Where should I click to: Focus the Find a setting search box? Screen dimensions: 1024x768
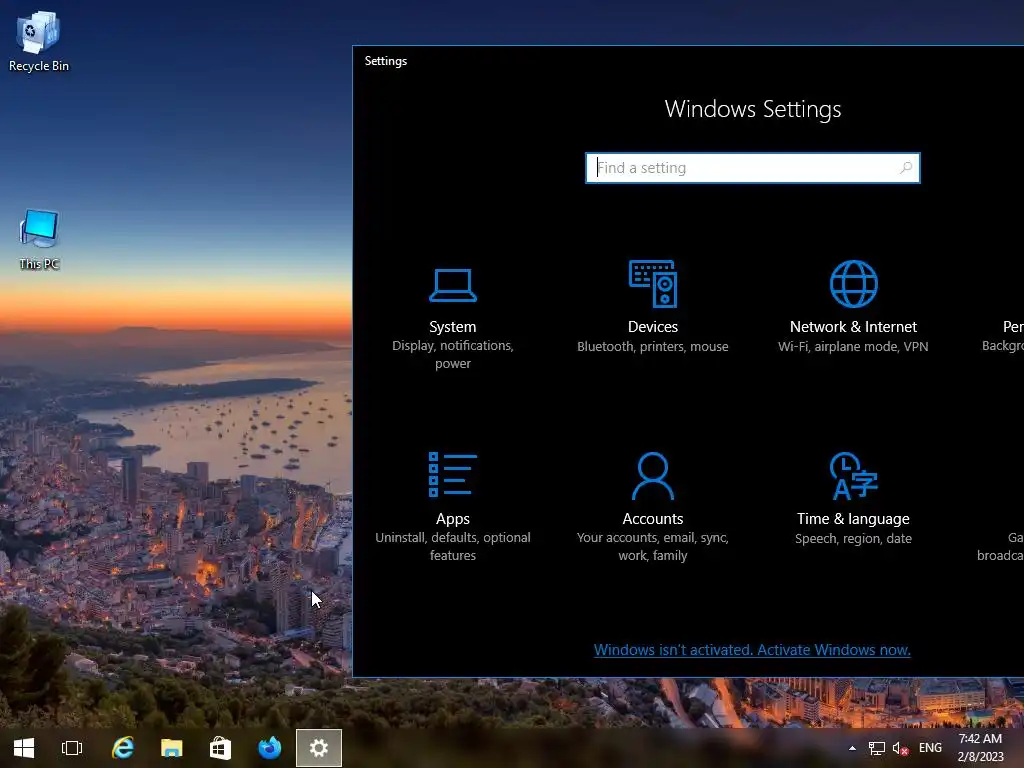[x=752, y=168]
